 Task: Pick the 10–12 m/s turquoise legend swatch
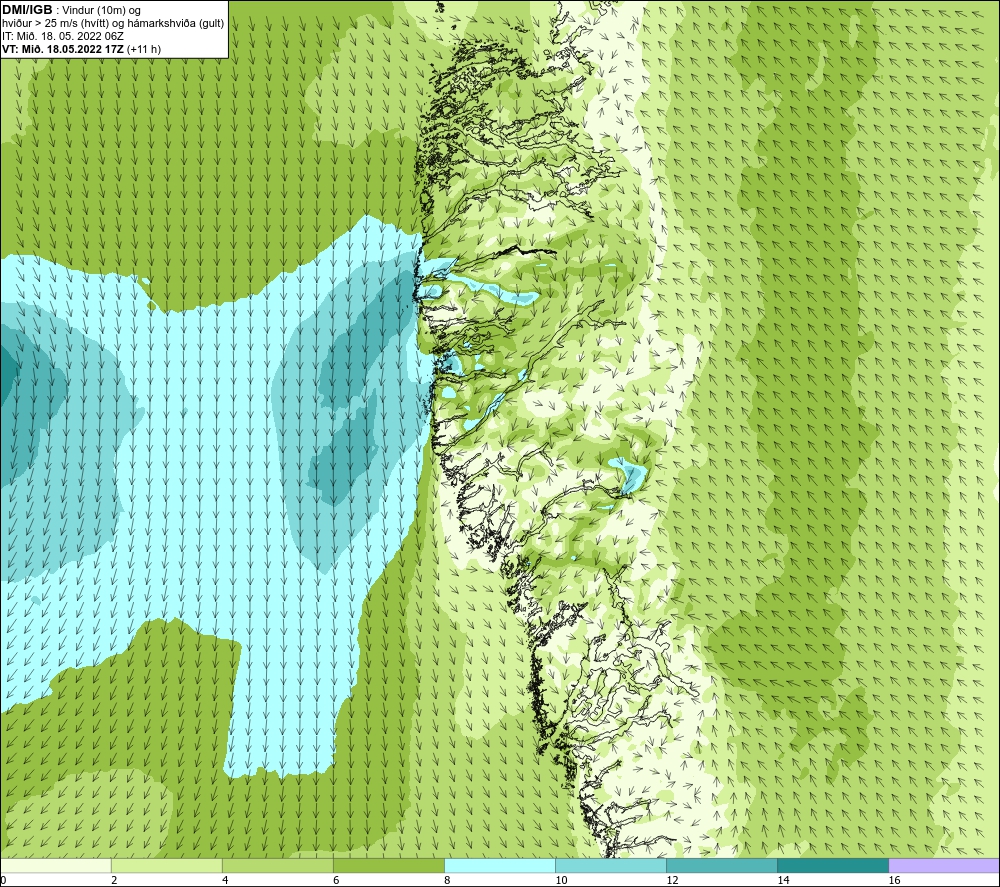(x=610, y=865)
